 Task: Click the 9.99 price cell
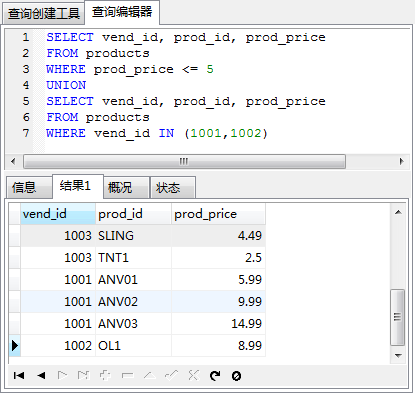[x=218, y=302]
